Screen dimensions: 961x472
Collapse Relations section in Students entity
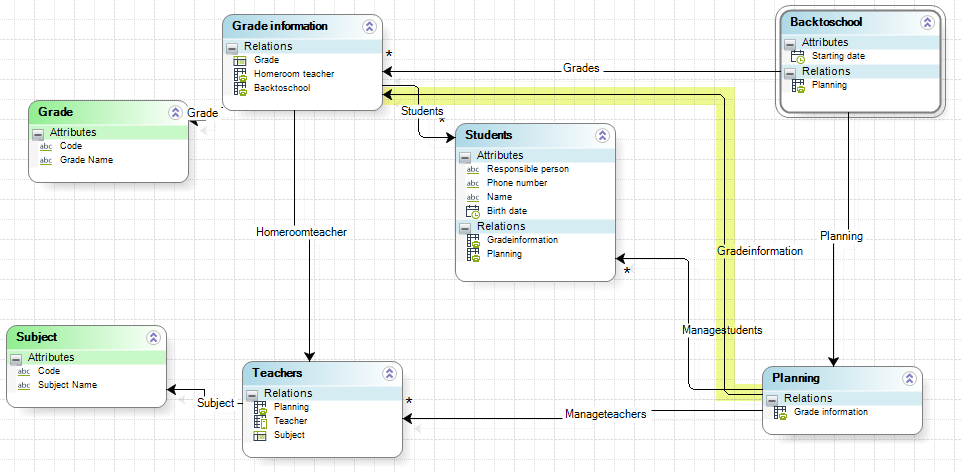(x=465, y=227)
